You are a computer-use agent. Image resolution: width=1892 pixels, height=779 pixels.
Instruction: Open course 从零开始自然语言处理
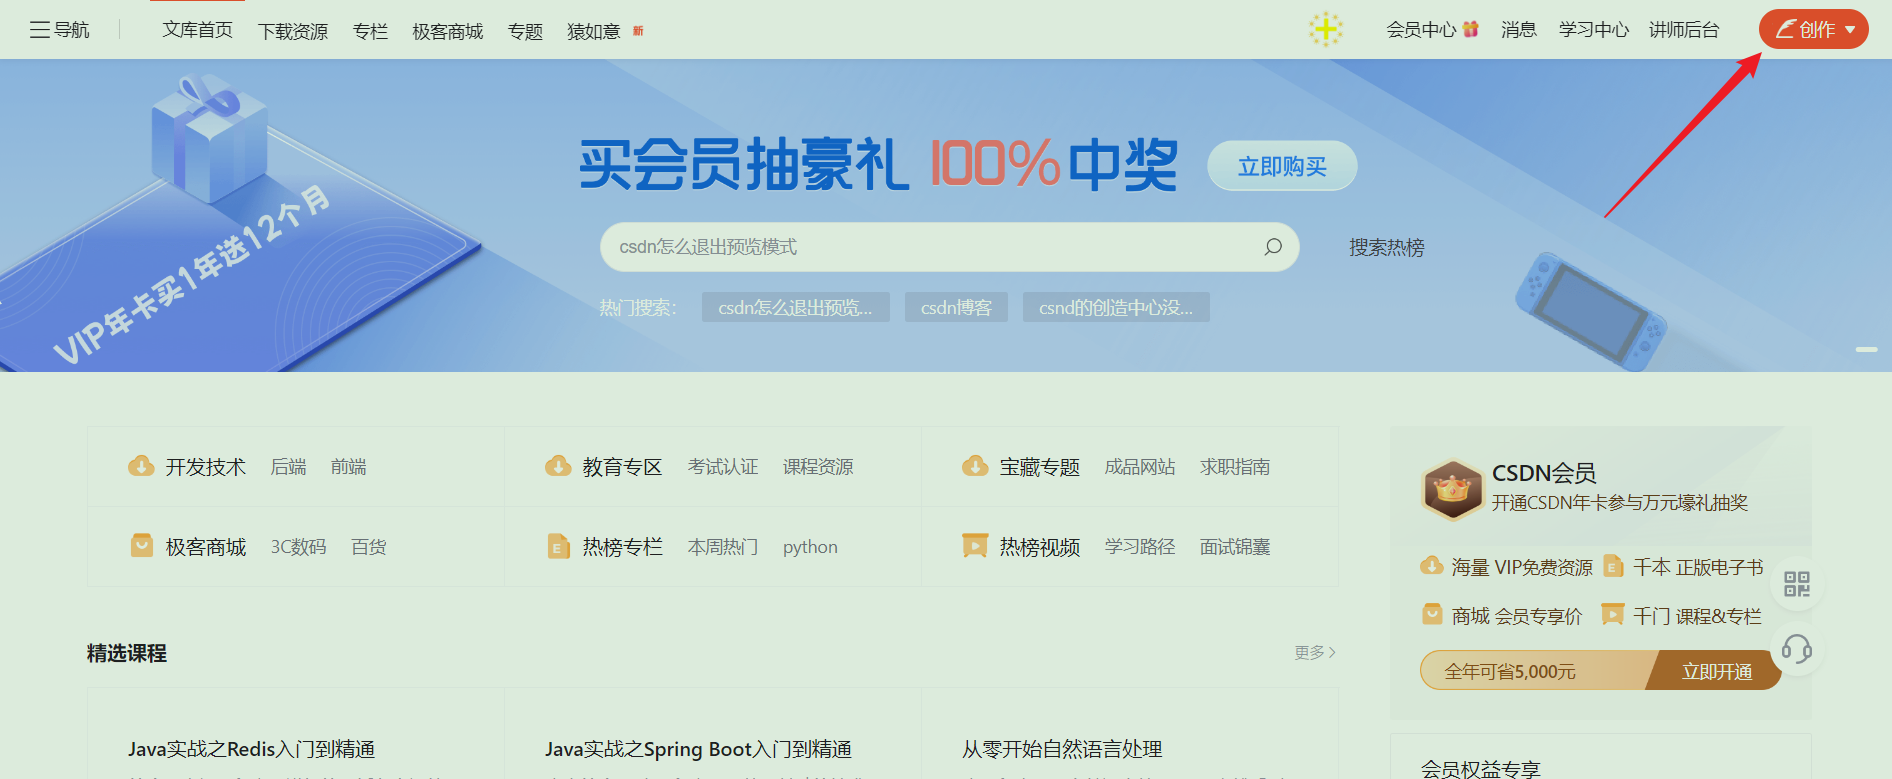click(x=1062, y=749)
